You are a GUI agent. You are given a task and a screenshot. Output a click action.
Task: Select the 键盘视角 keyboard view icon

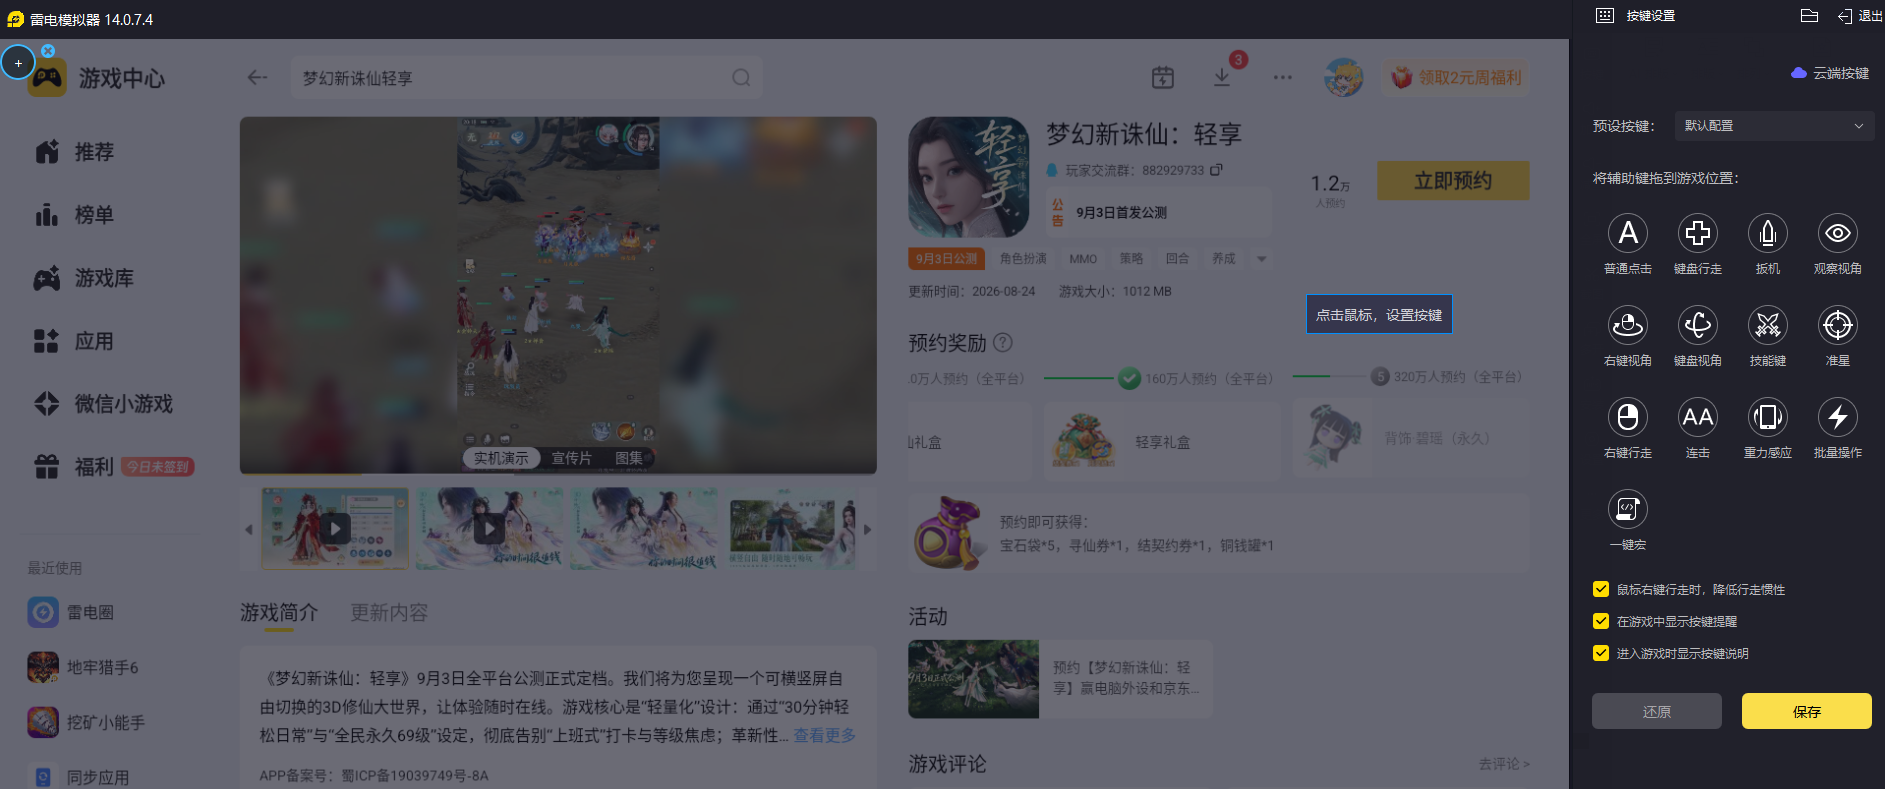[x=1698, y=325]
